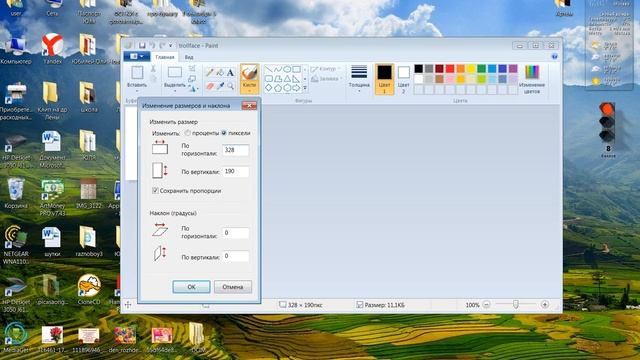Screen dimensions: 640x360
Task: Click the MediaGet desktop shortcut
Action: click(x=16, y=338)
